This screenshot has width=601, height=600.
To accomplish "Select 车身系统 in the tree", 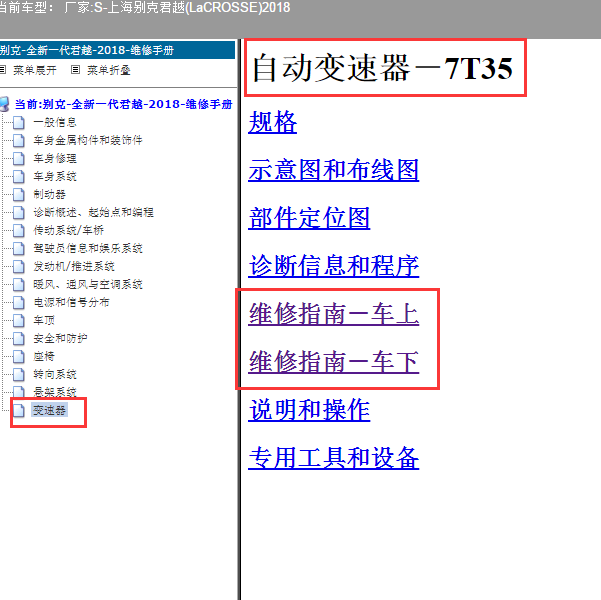I will pyautogui.click(x=55, y=176).
